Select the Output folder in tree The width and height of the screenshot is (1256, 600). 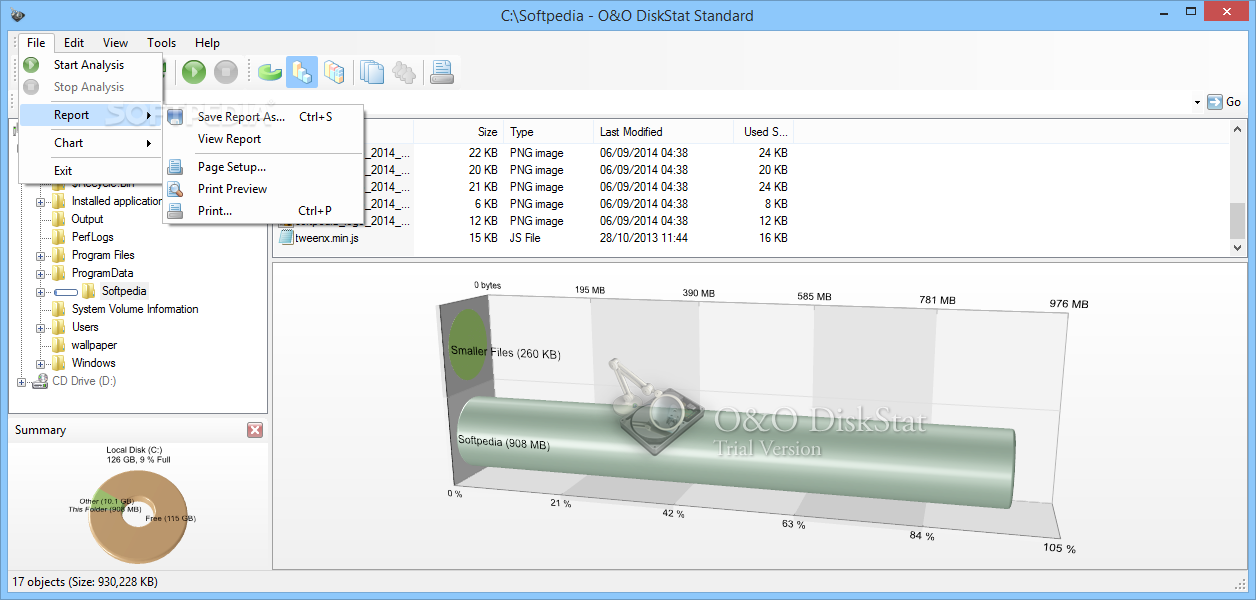[88, 219]
